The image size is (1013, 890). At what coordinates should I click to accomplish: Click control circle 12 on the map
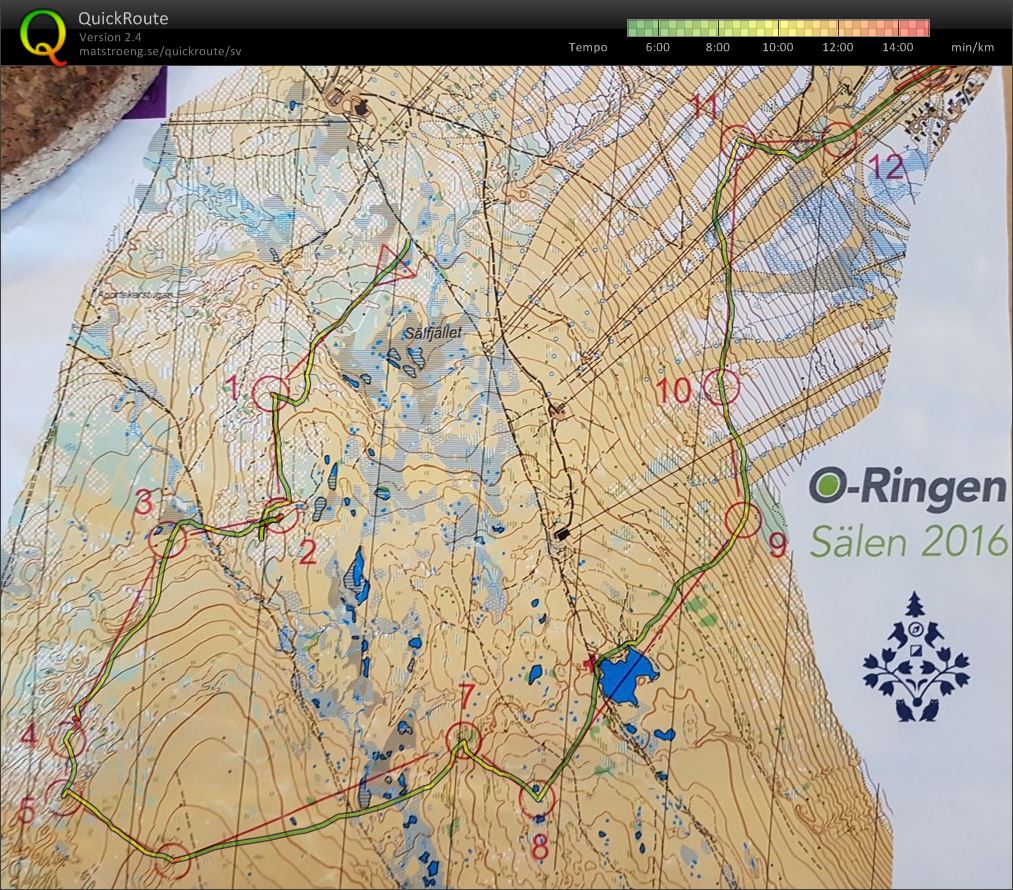tap(839, 138)
